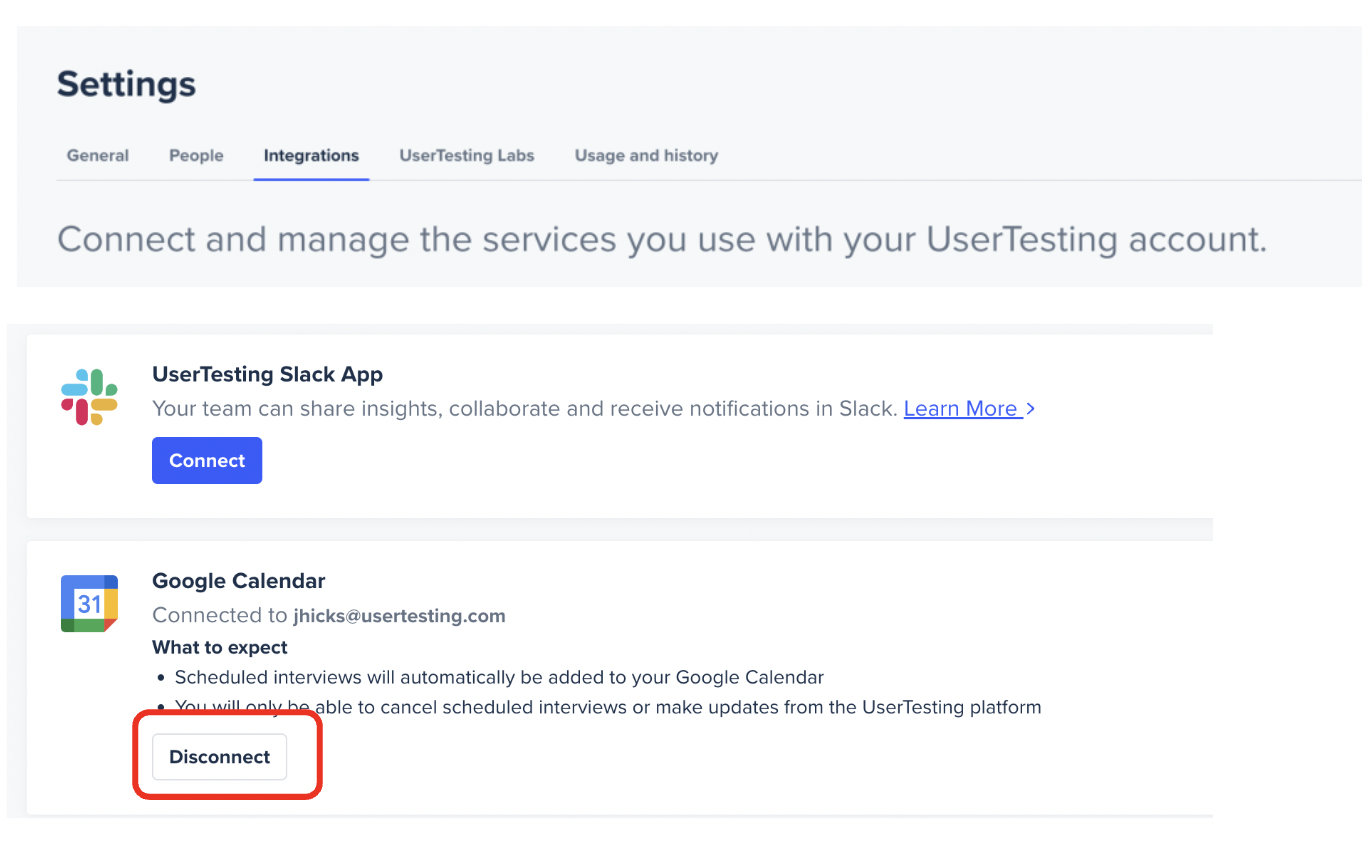
Task: Disconnect Google Calendar integration
Action: (x=219, y=757)
